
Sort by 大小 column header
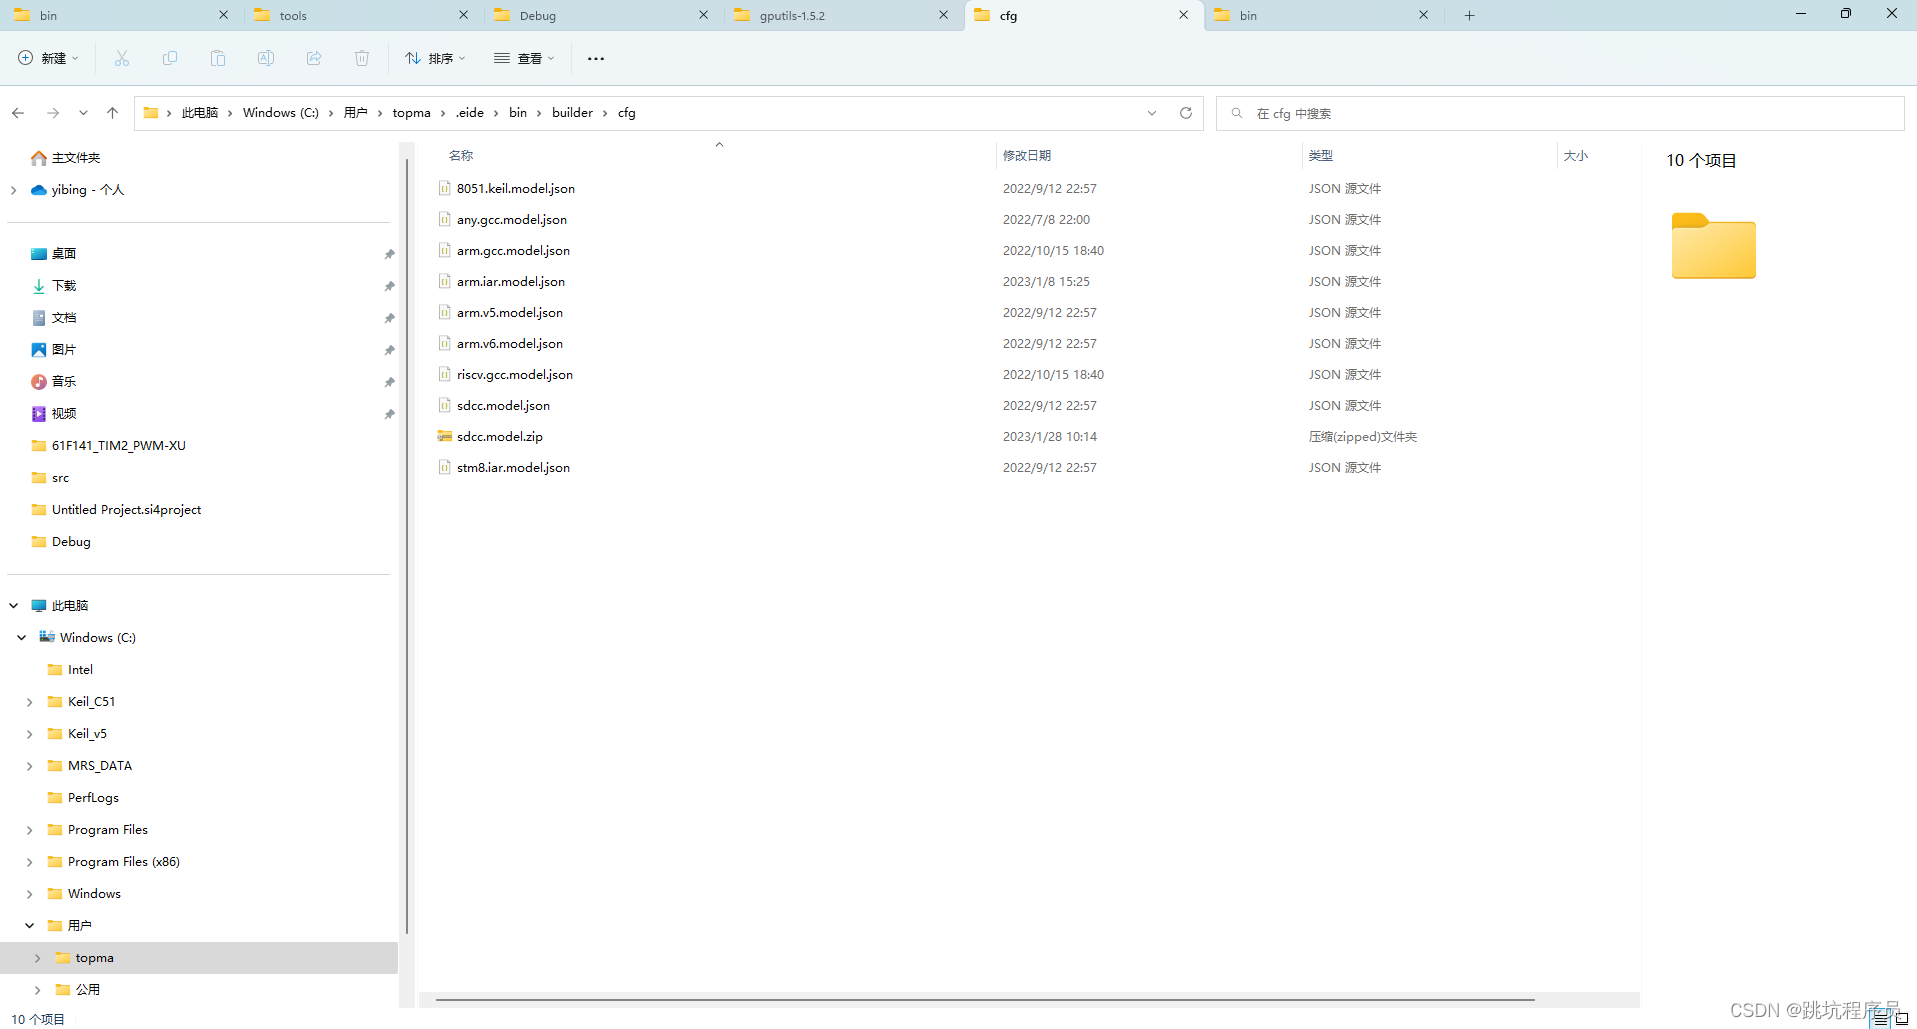click(x=1576, y=156)
